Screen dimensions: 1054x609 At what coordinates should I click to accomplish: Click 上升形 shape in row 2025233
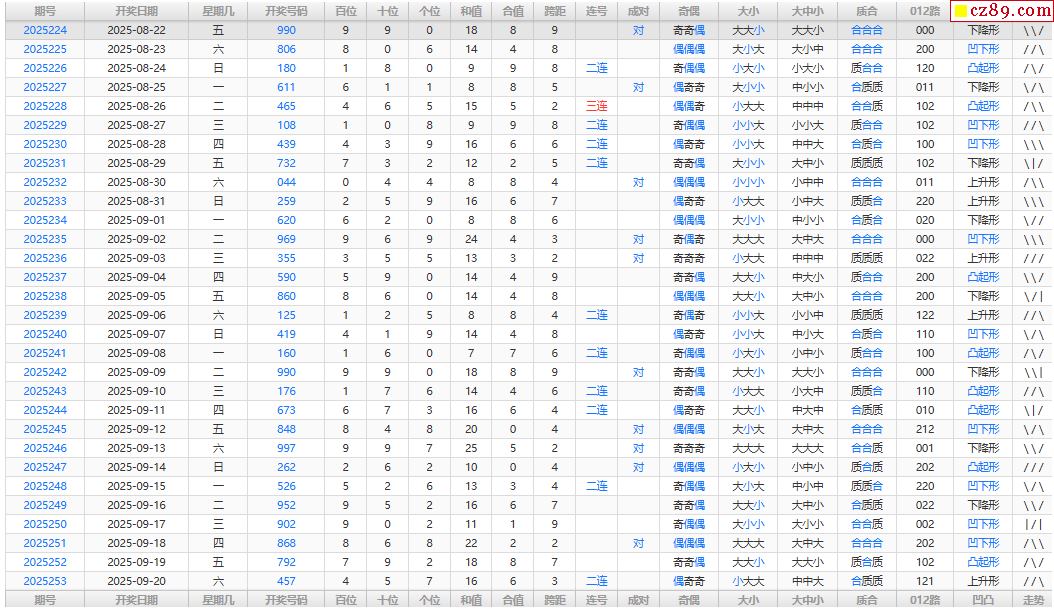983,201
